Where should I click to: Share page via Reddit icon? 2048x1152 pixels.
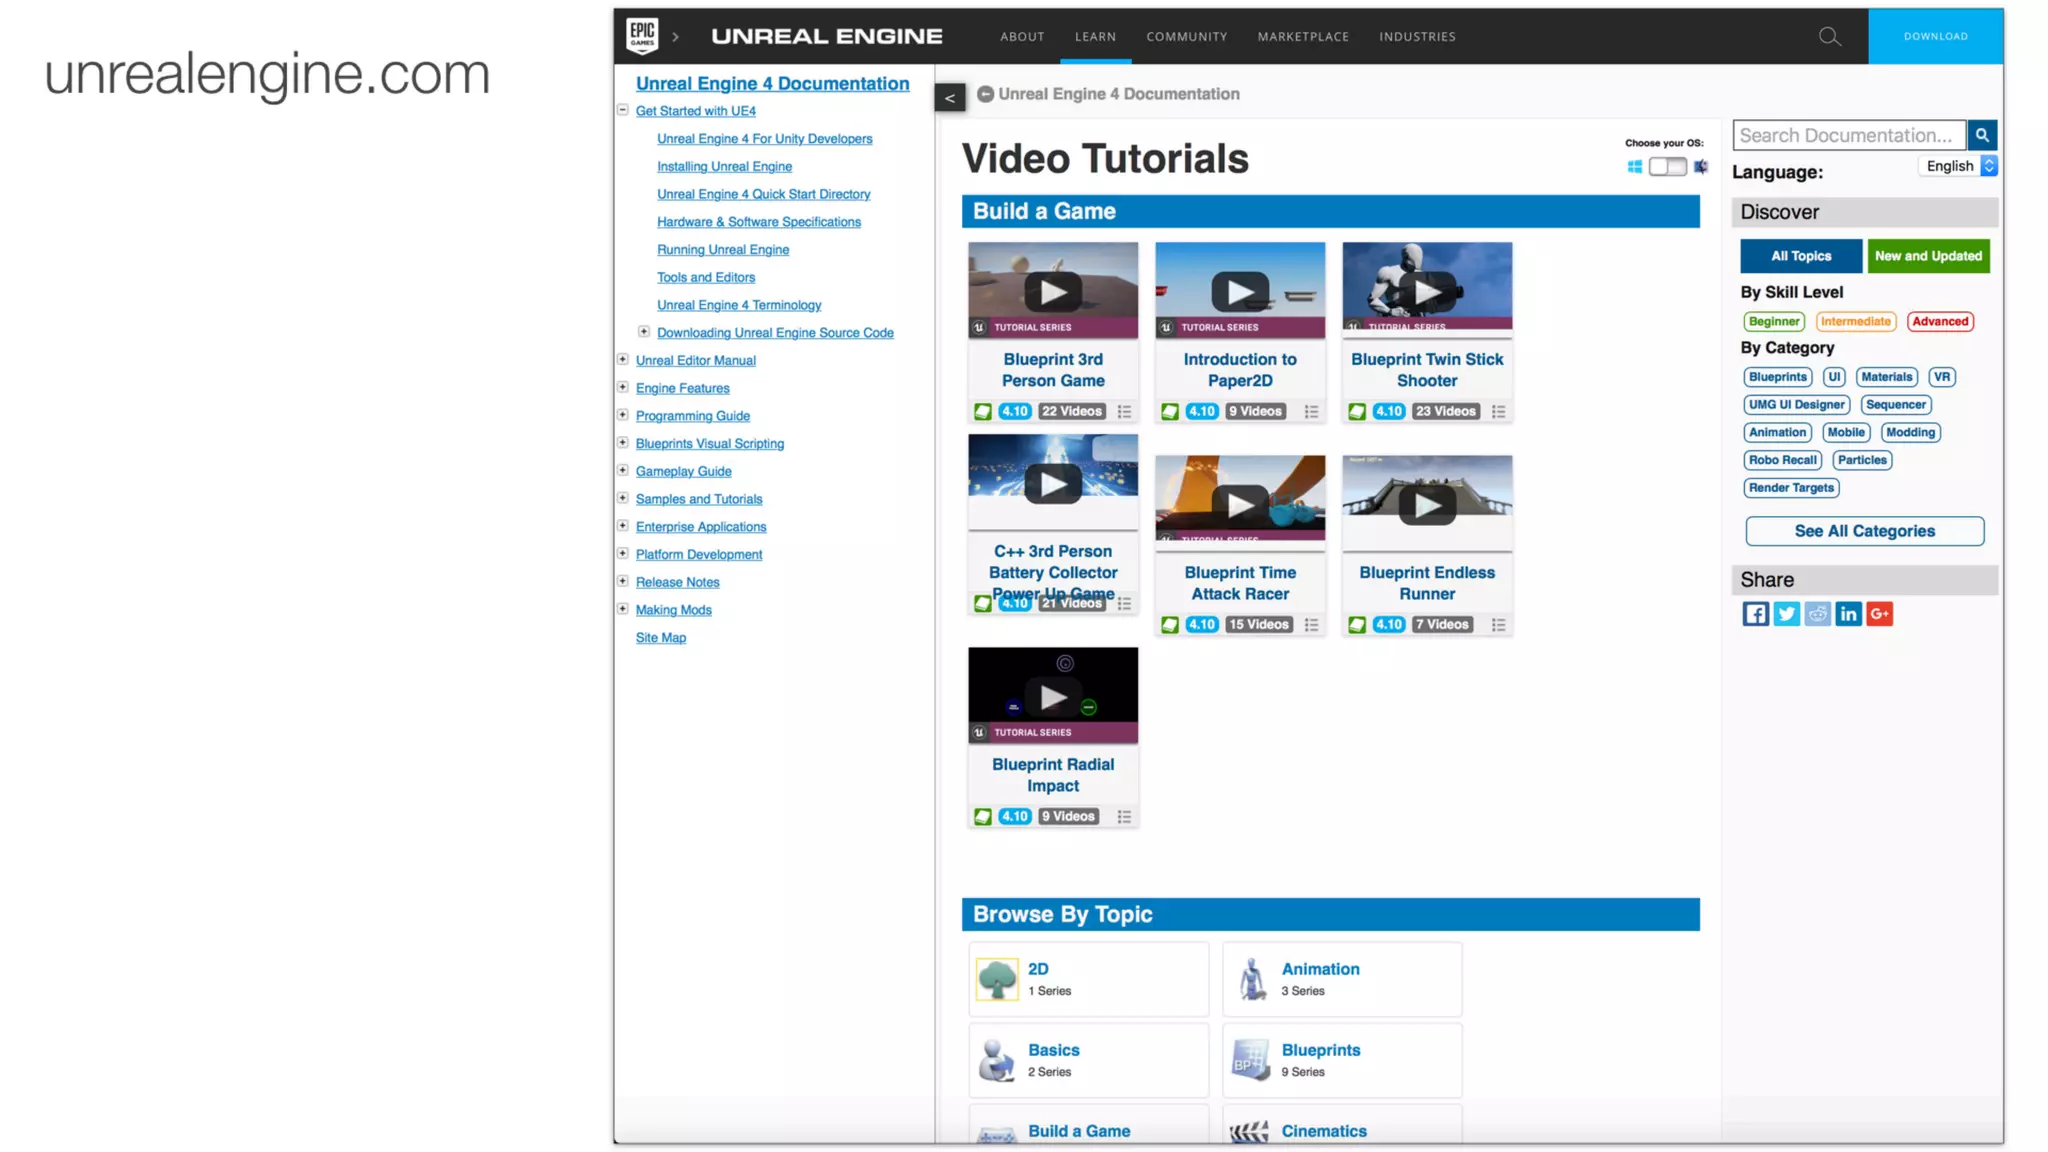(x=1817, y=614)
